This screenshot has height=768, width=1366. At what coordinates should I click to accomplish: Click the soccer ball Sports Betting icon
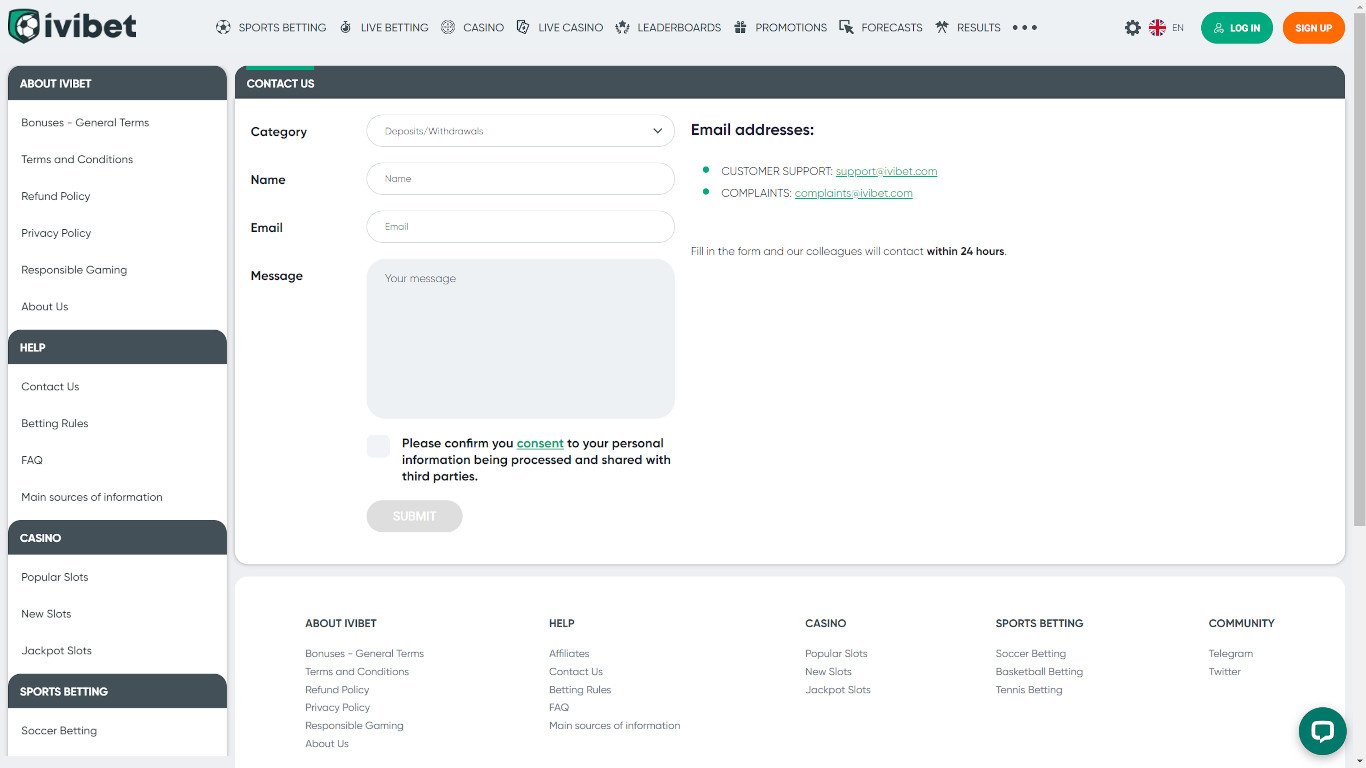(223, 27)
